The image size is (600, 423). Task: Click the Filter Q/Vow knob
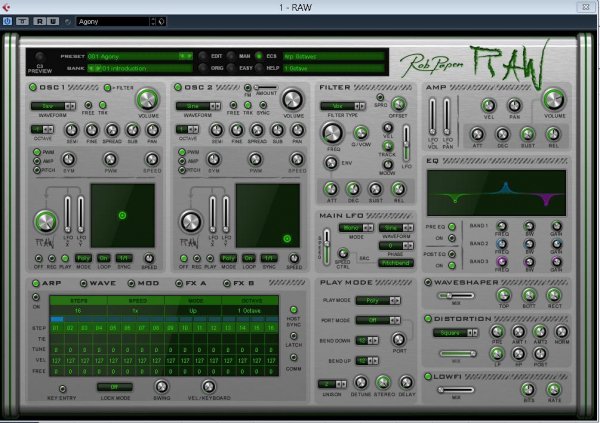click(360, 133)
